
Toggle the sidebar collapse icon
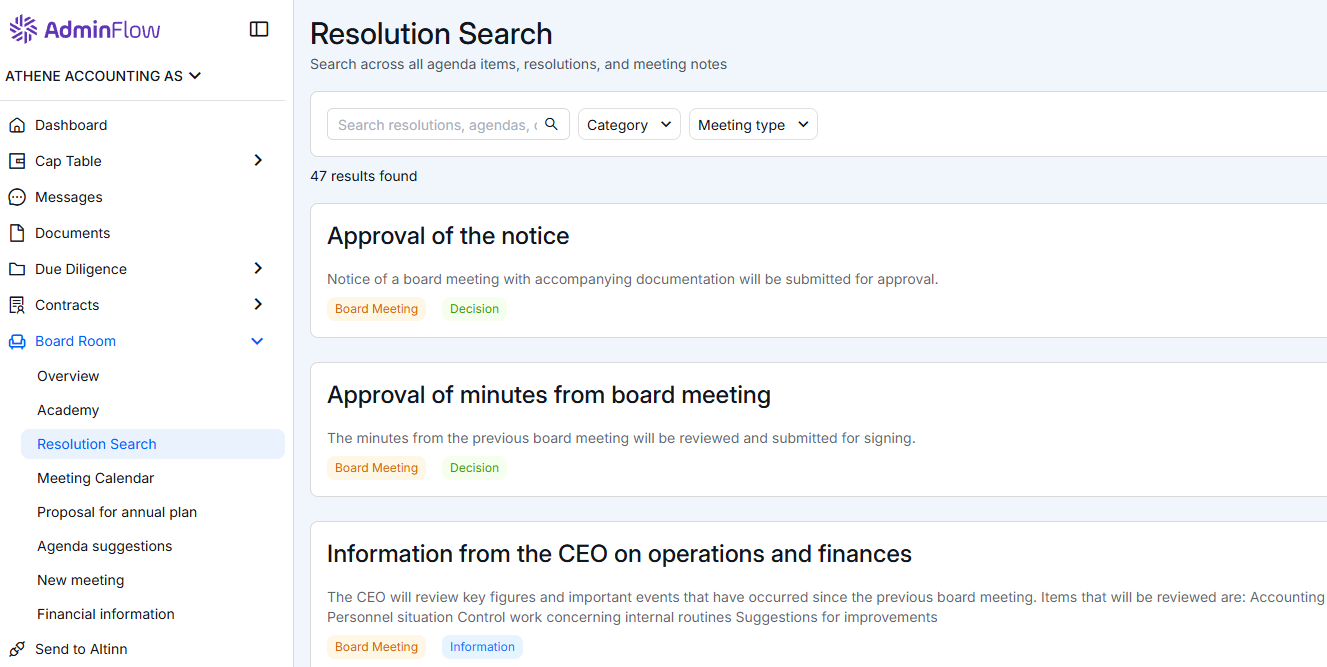pos(259,29)
